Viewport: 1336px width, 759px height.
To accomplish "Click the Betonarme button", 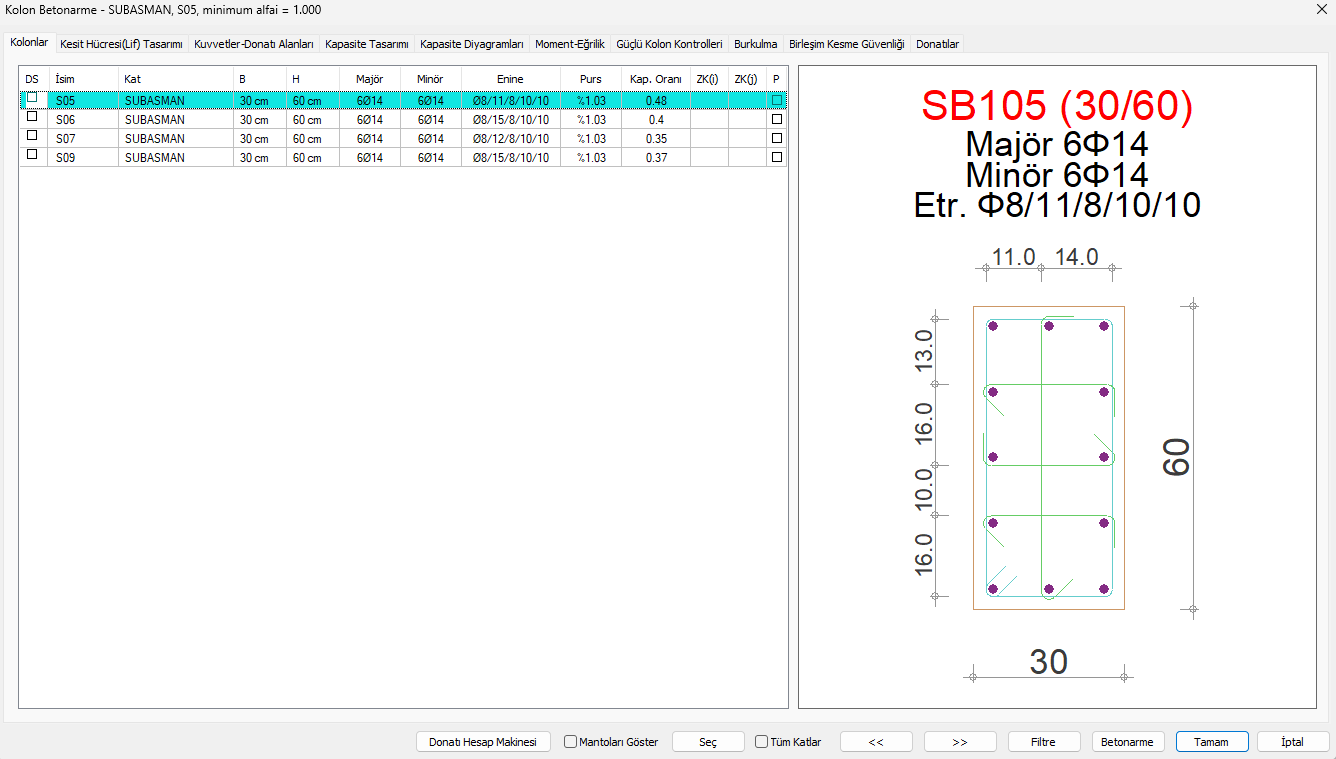I will (x=1127, y=742).
